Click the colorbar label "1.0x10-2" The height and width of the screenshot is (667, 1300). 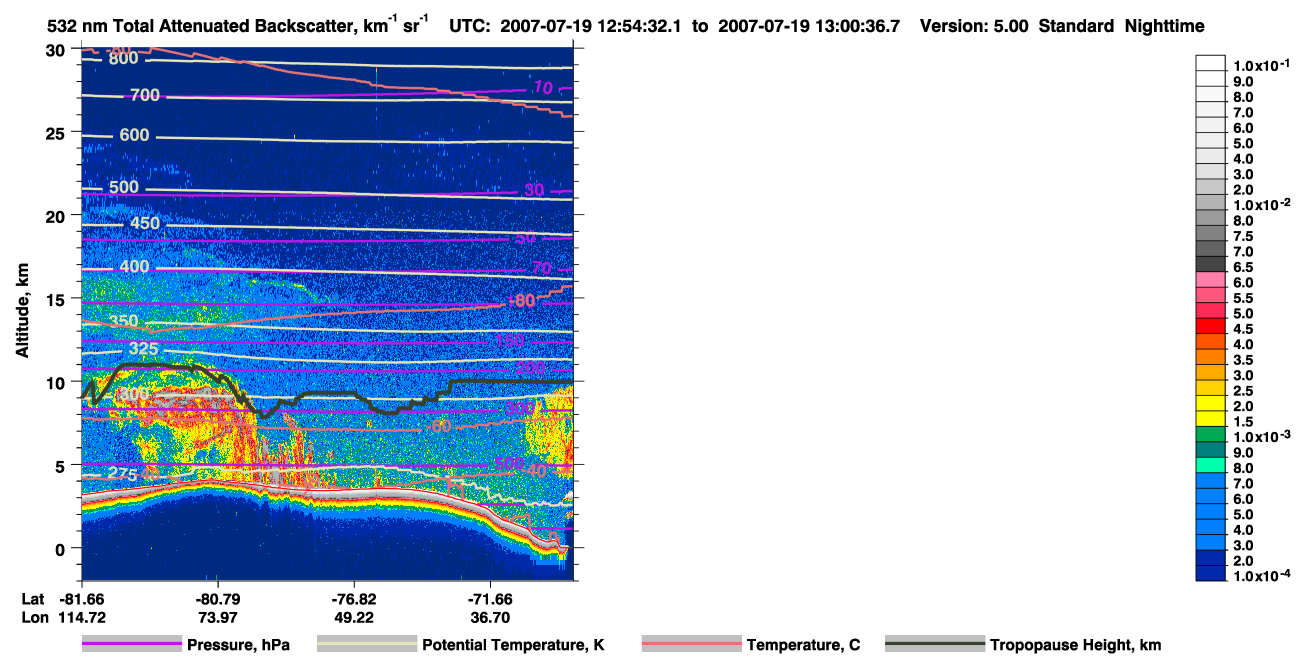tap(1261, 204)
